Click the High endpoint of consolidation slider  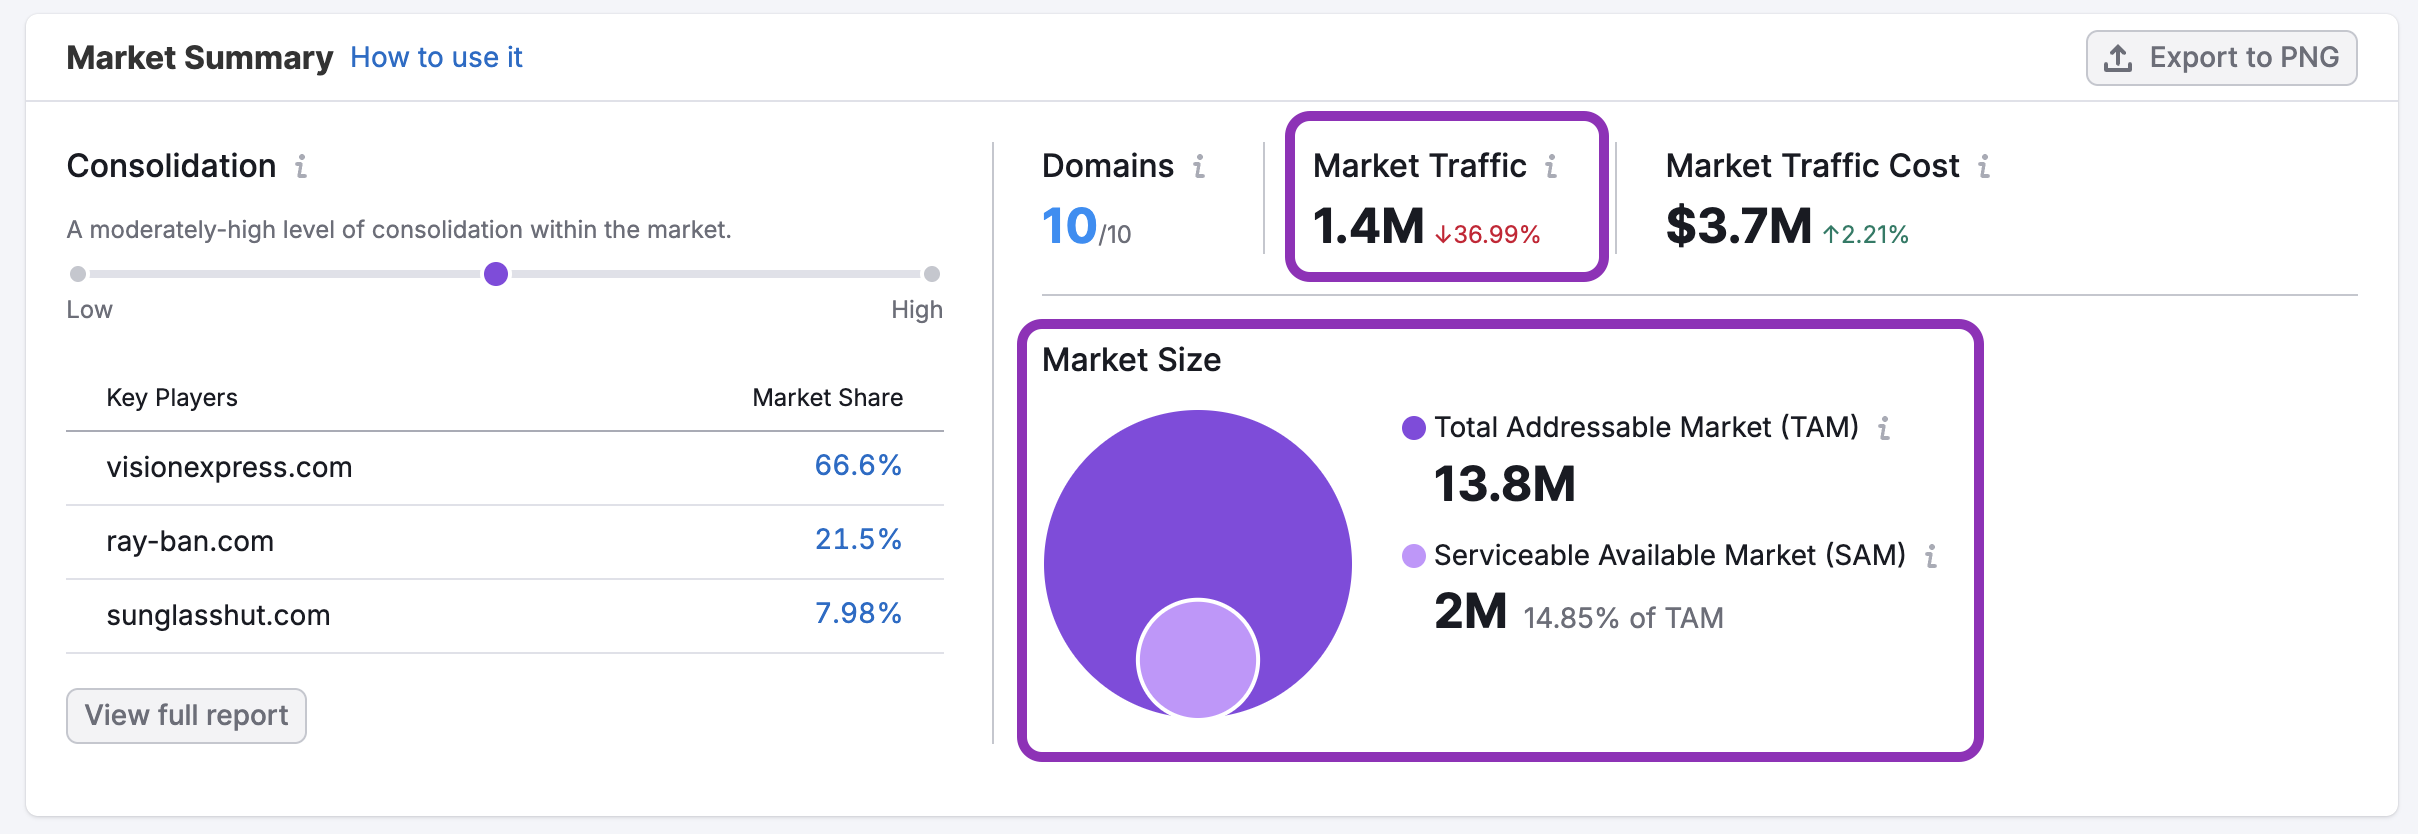(x=931, y=274)
